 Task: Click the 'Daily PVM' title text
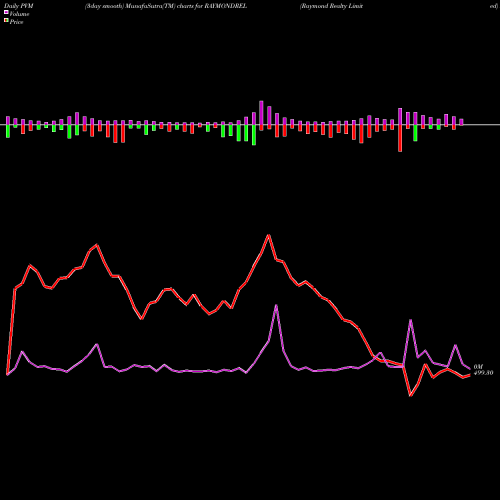click(x=19, y=6)
